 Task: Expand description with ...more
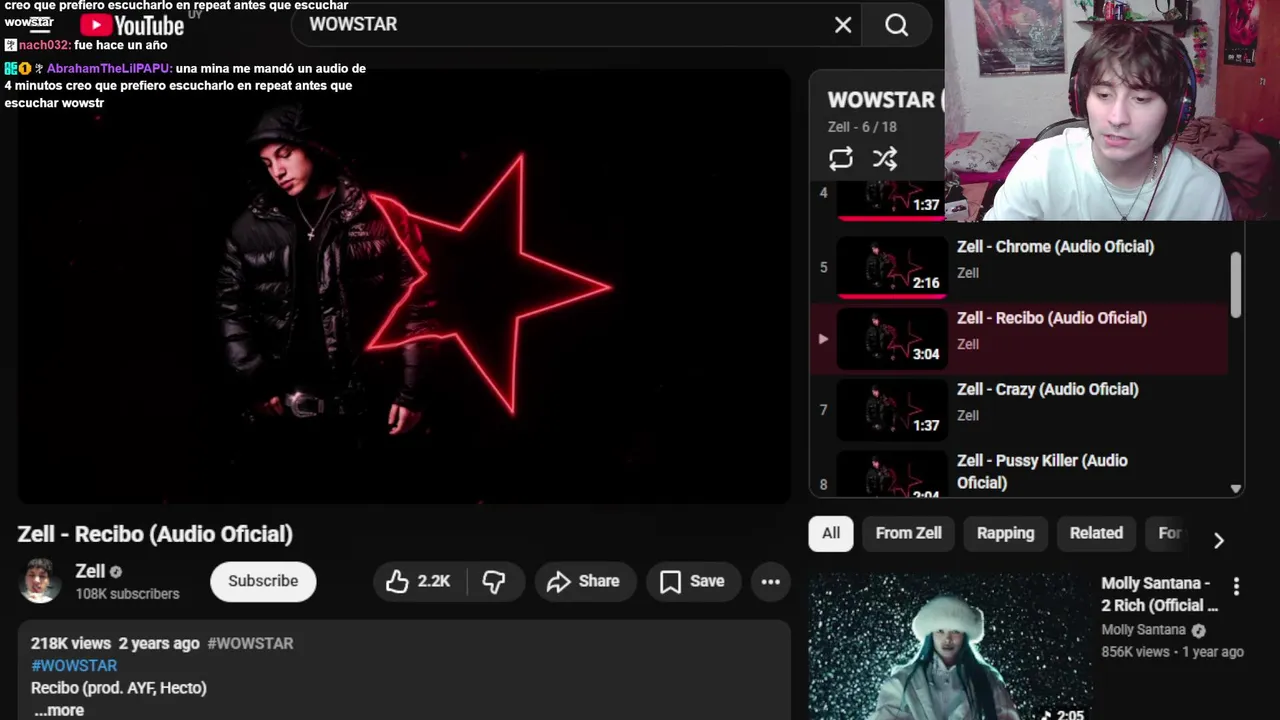pos(59,710)
